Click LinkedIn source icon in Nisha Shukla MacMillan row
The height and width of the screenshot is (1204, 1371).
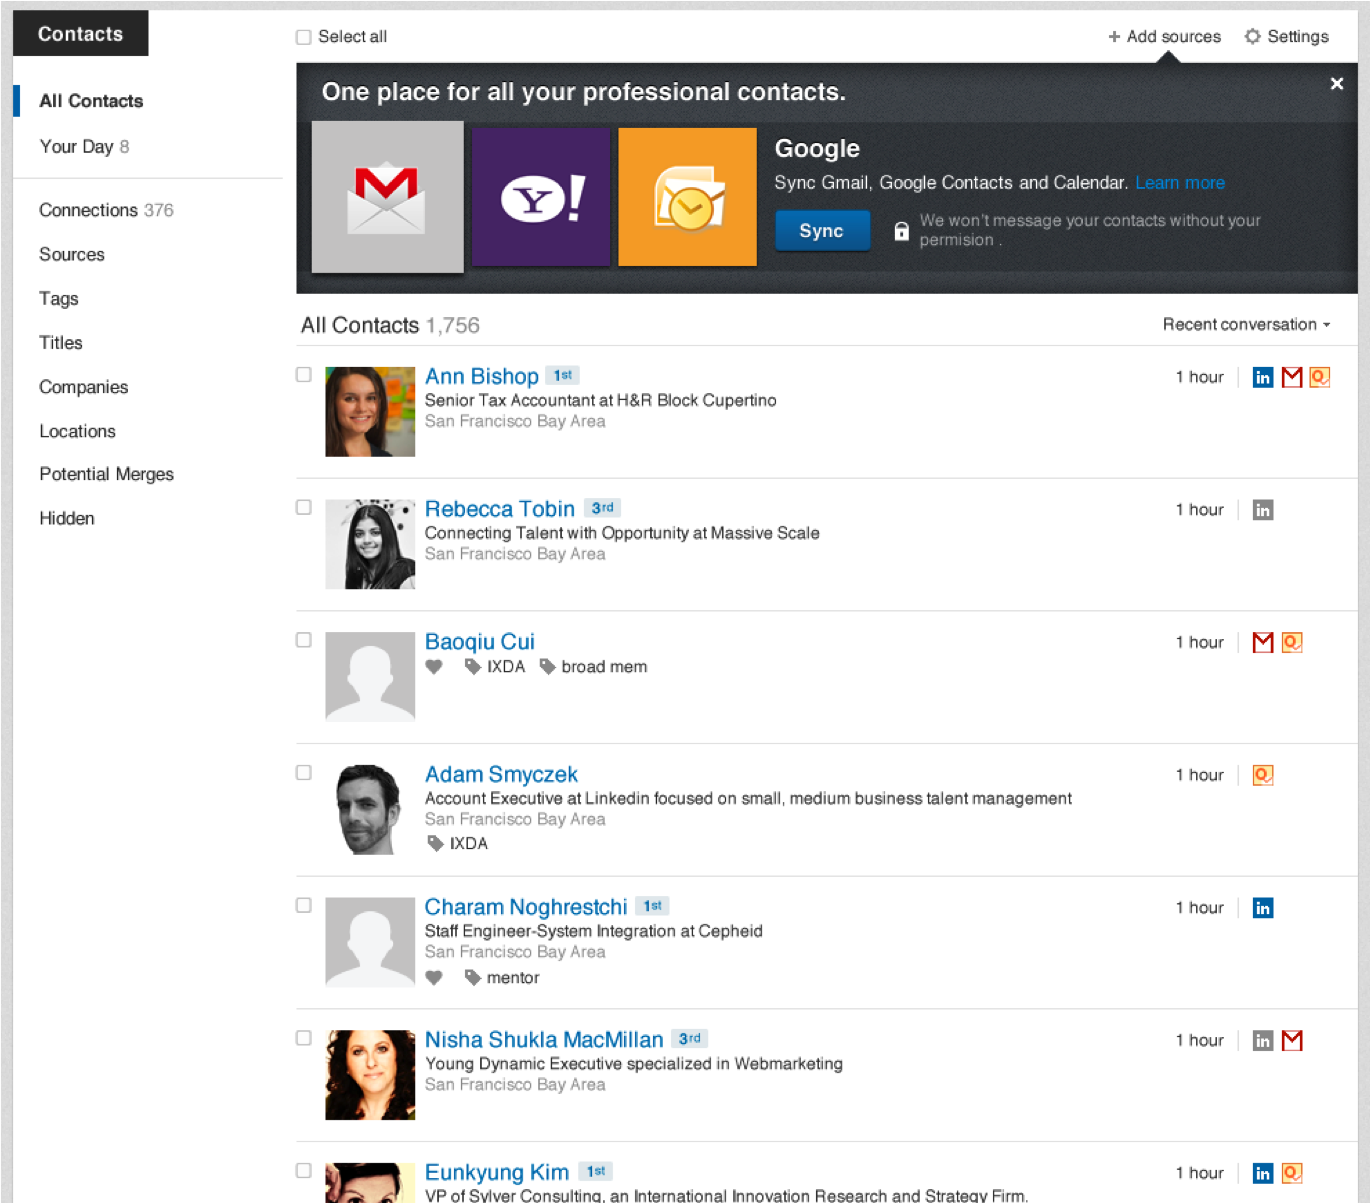(1263, 1041)
